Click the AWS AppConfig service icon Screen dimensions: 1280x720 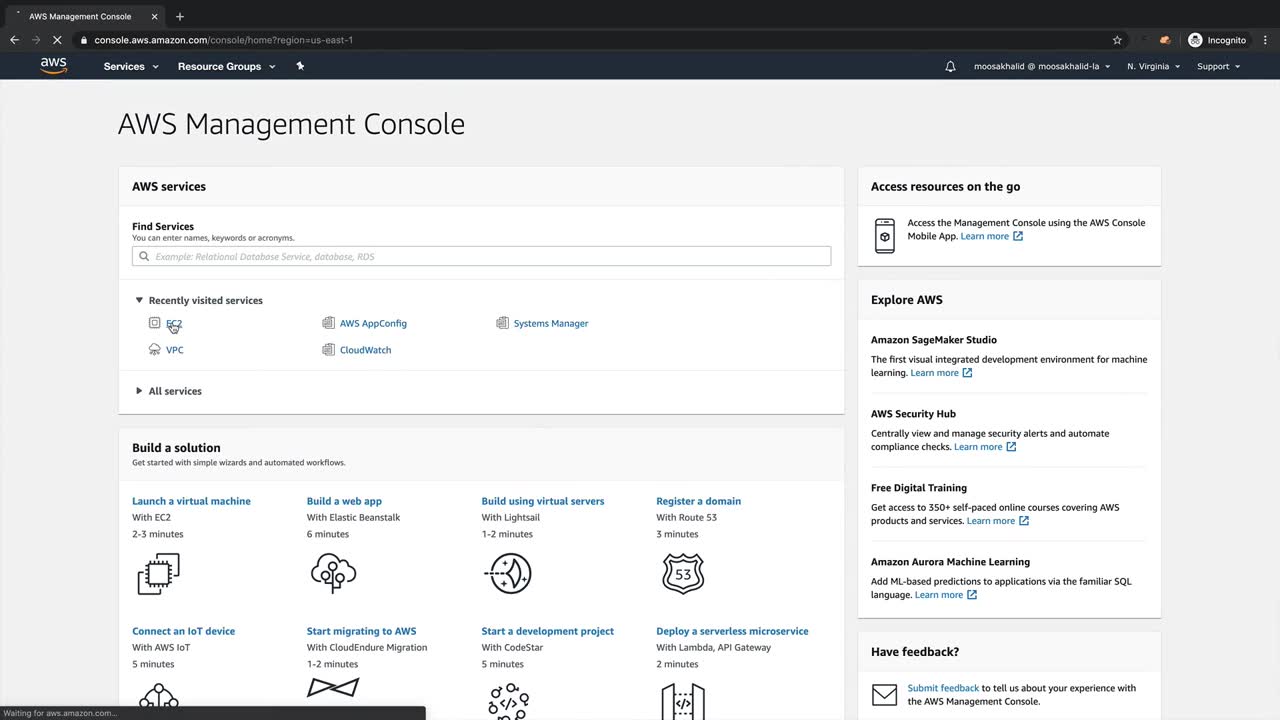[x=328, y=323]
